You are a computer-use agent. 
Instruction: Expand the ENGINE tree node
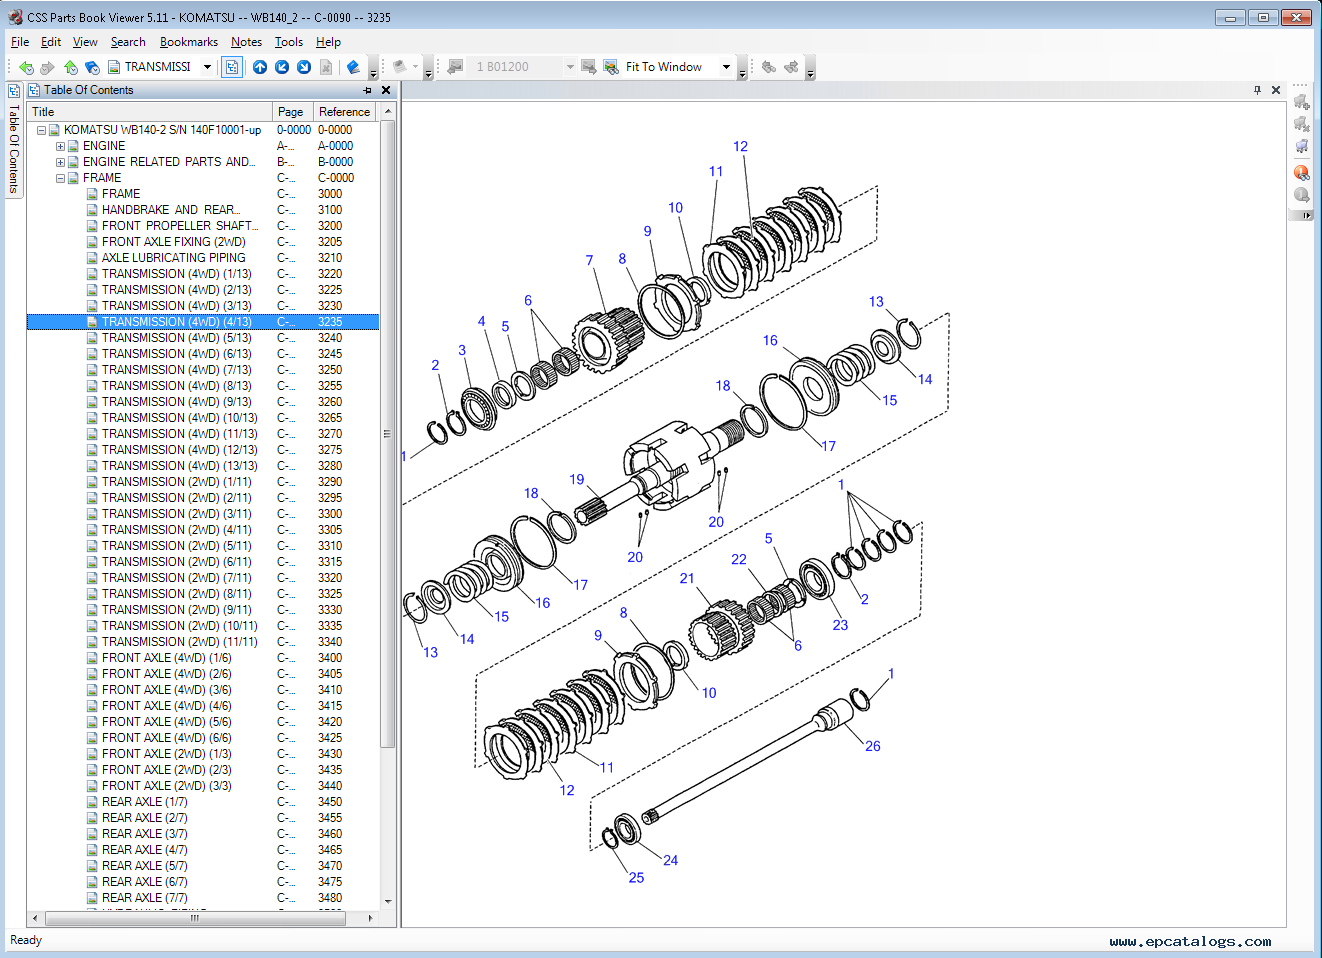pyautogui.click(x=60, y=146)
